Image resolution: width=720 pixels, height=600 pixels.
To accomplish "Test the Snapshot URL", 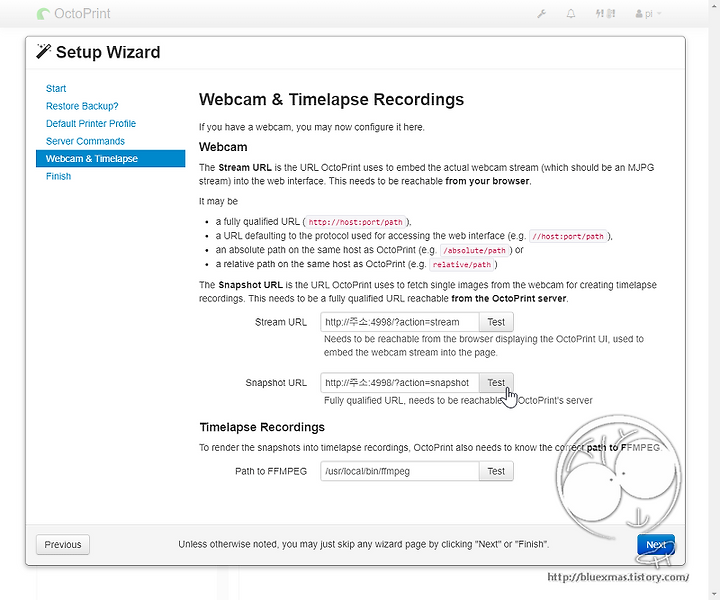I will coord(496,382).
